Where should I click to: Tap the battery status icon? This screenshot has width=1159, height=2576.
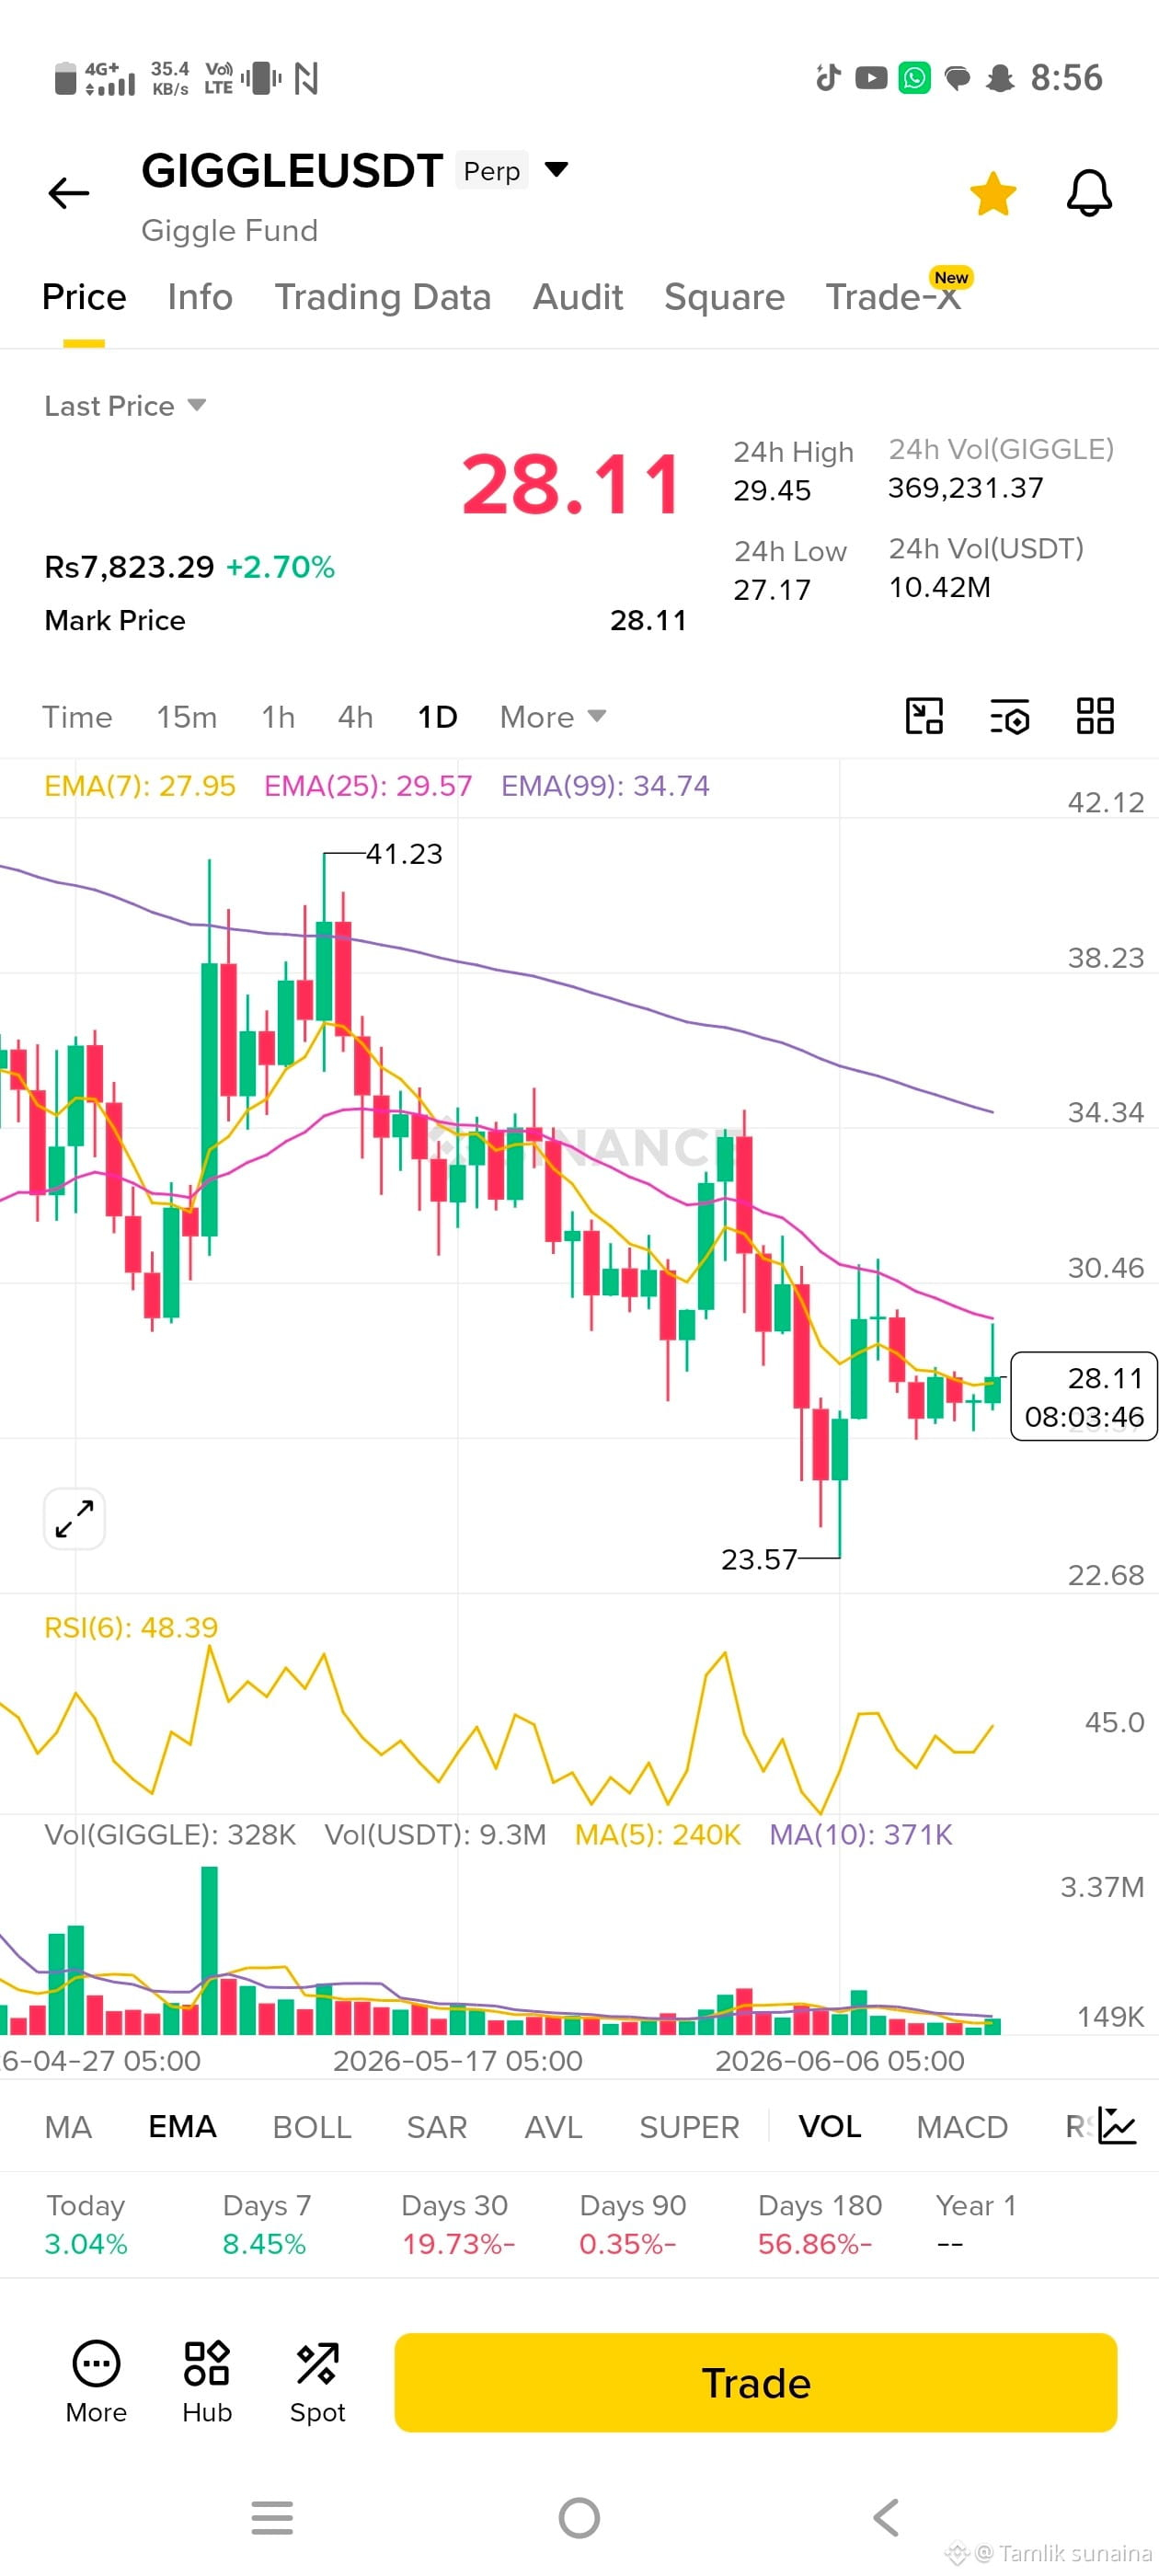(x=65, y=78)
